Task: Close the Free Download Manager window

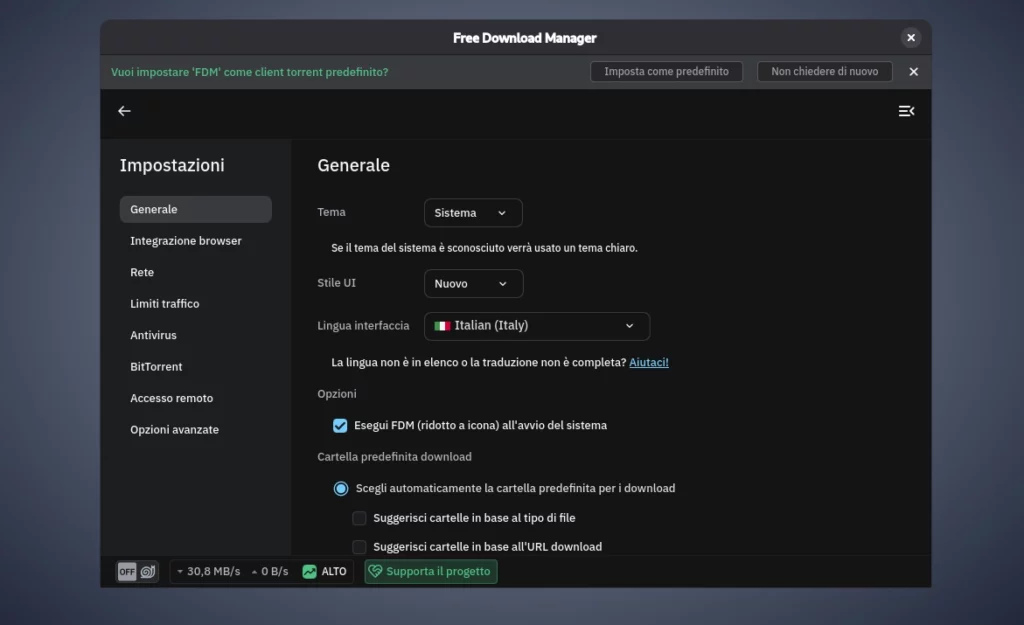Action: pos(911,38)
